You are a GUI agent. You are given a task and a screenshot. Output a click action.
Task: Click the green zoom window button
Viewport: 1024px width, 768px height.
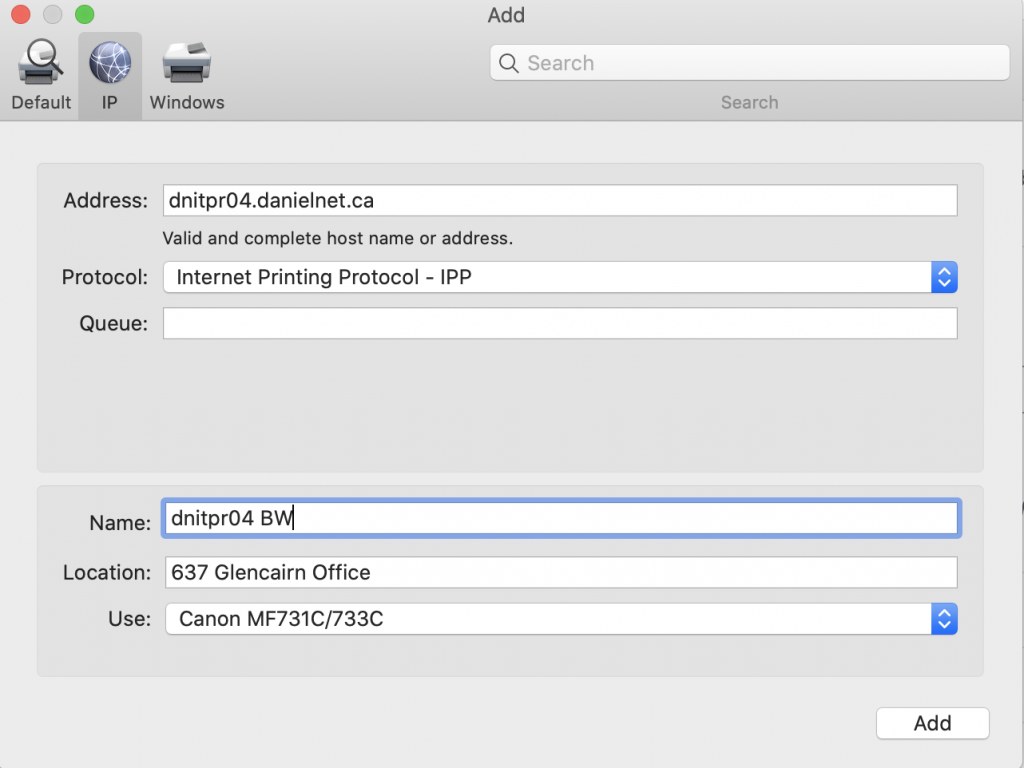point(85,15)
